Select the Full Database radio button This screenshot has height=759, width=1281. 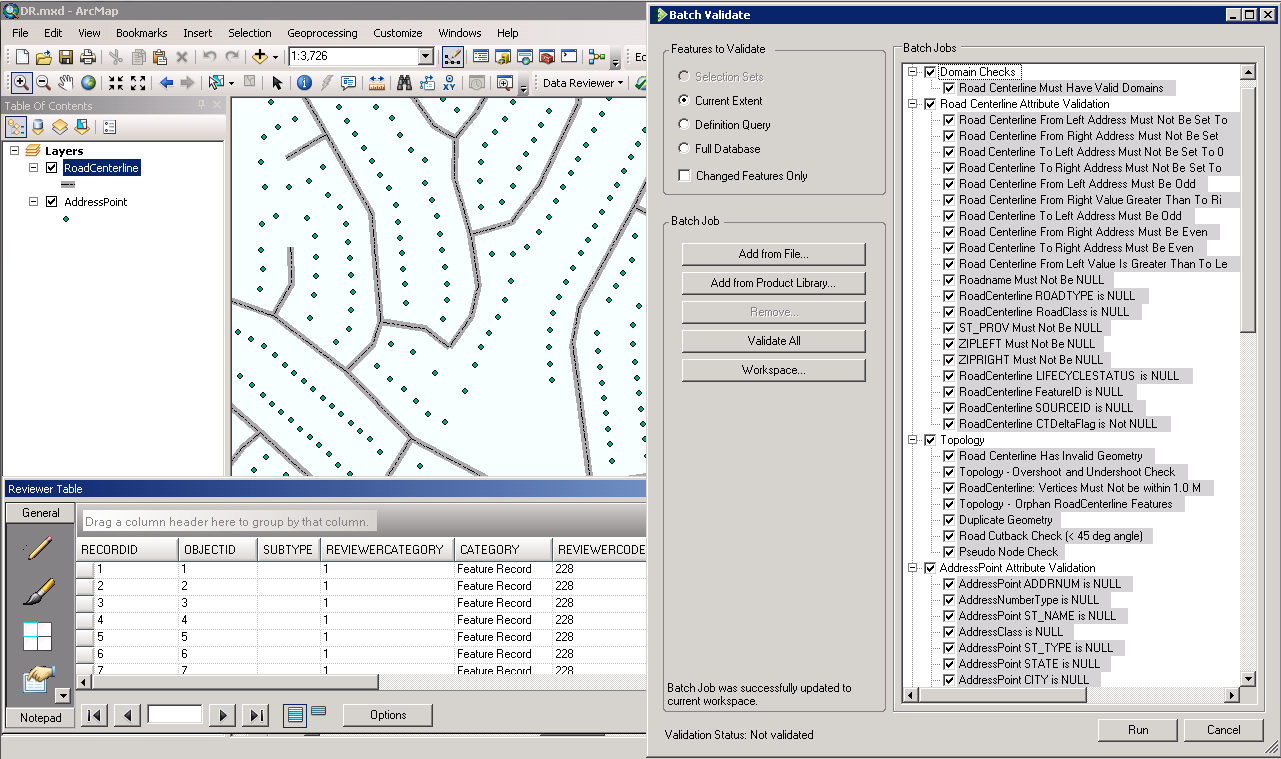(x=684, y=149)
